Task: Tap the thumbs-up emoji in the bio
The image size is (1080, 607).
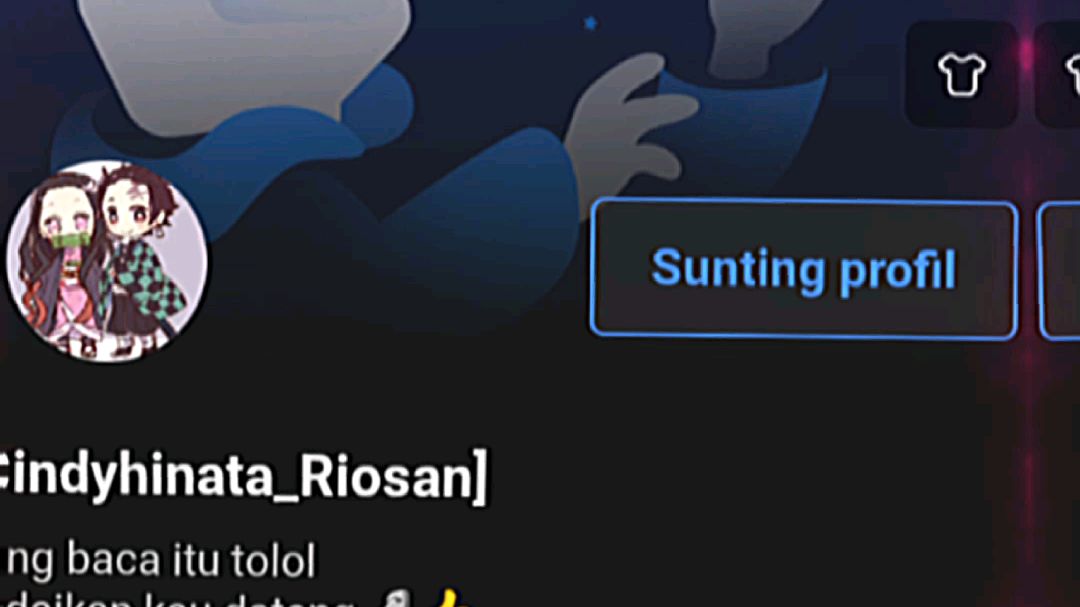Action: point(450,598)
